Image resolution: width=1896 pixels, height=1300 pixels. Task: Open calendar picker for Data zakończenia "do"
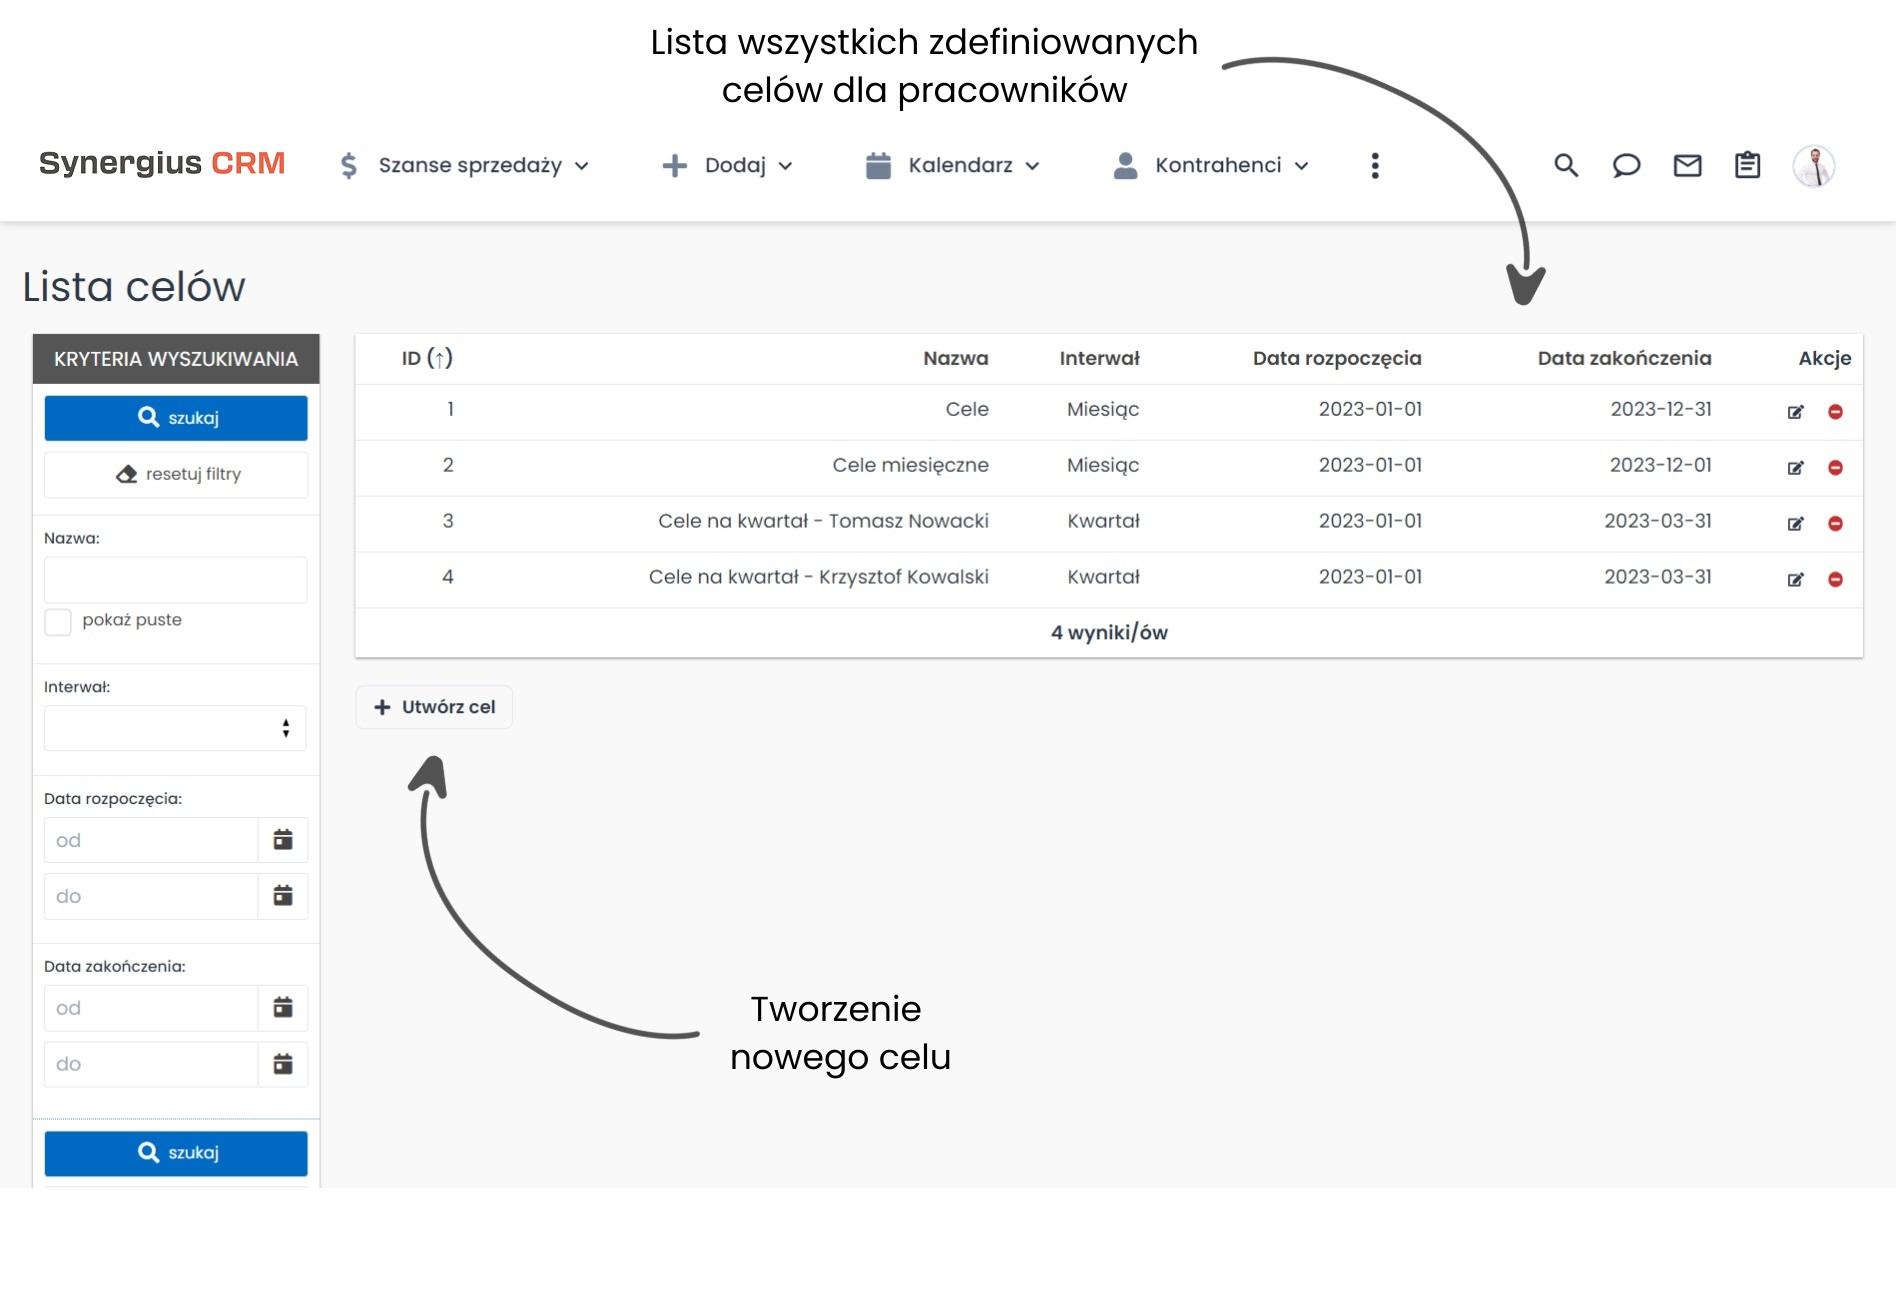[x=283, y=1064]
